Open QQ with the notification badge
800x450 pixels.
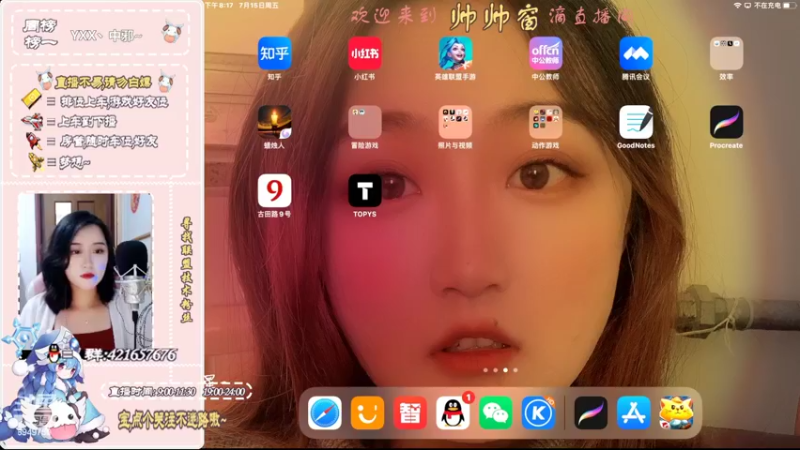pos(453,413)
